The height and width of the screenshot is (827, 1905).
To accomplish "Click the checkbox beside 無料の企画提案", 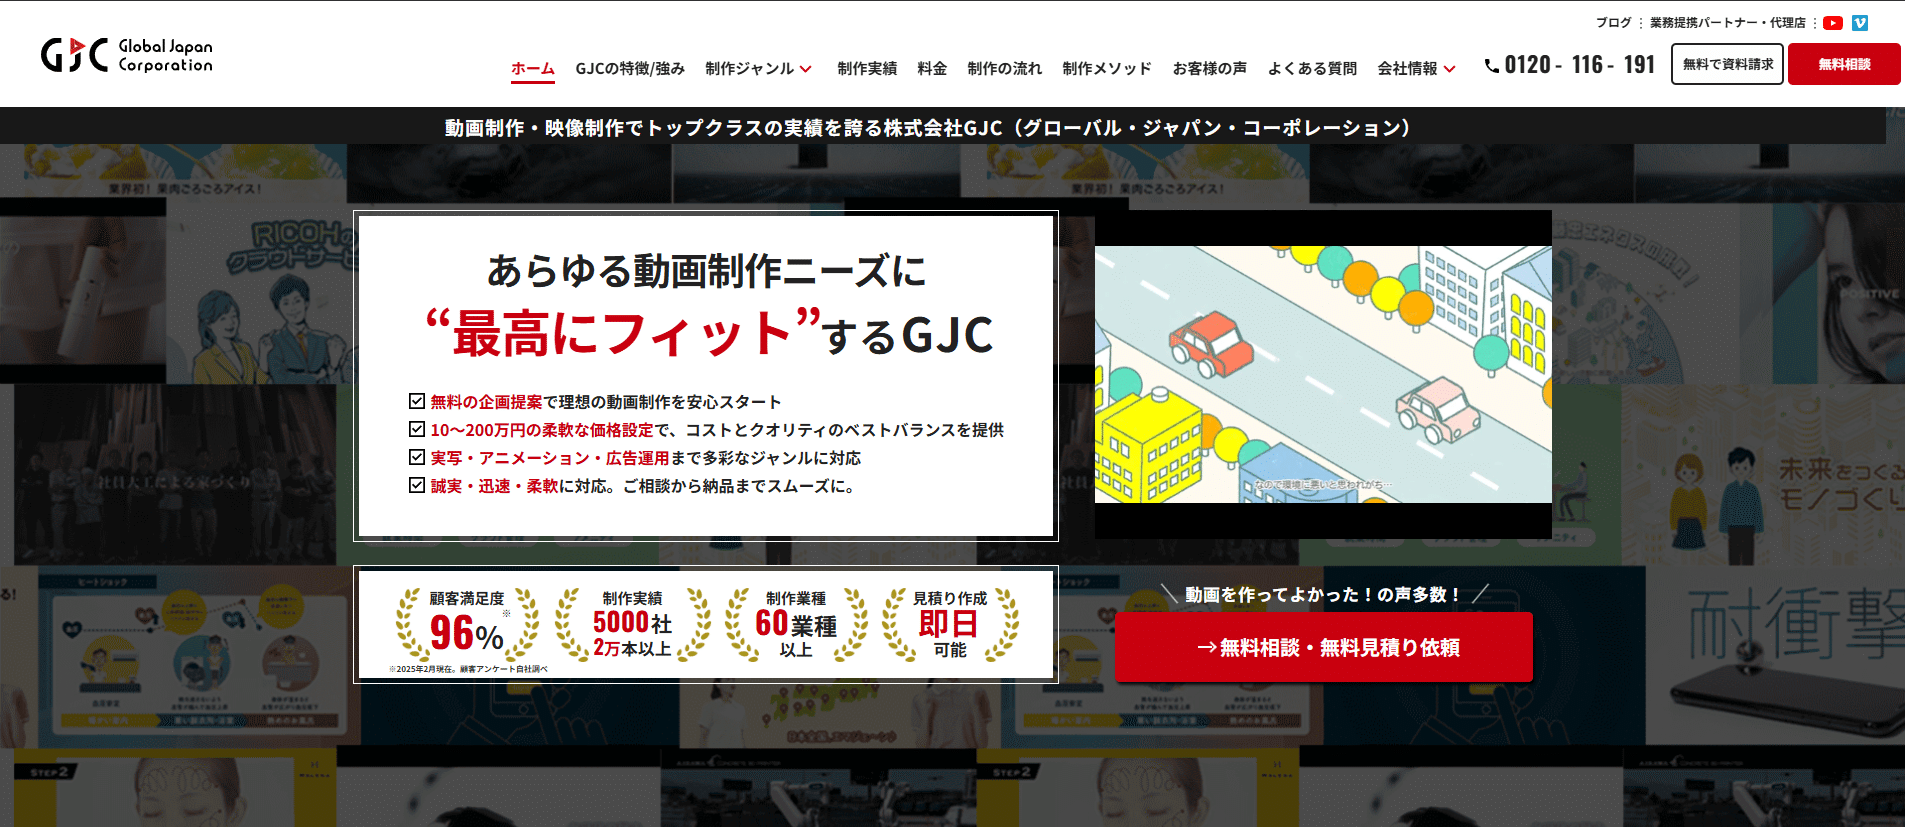I will [x=417, y=401].
